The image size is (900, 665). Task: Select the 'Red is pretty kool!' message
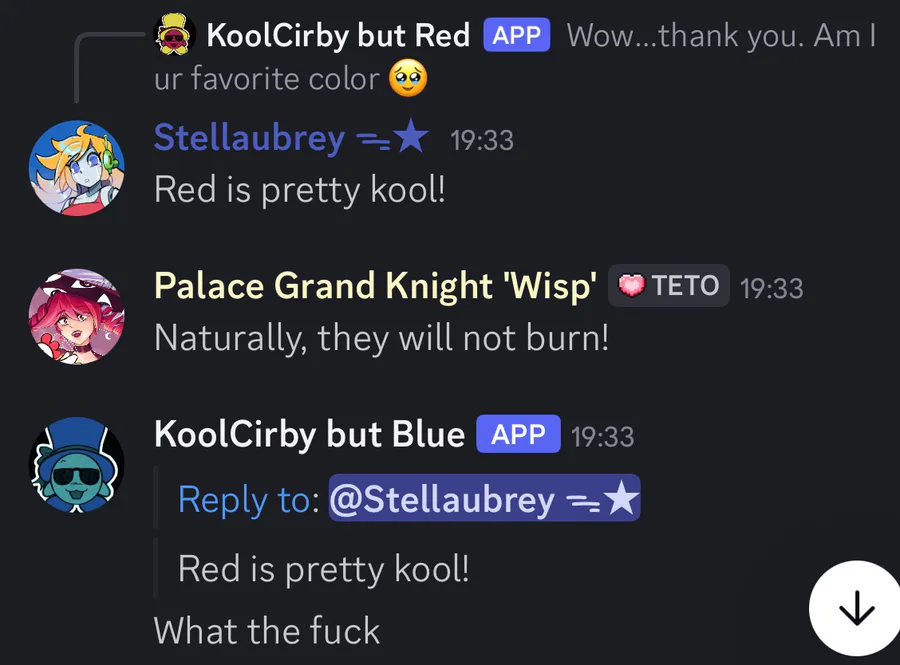point(300,189)
